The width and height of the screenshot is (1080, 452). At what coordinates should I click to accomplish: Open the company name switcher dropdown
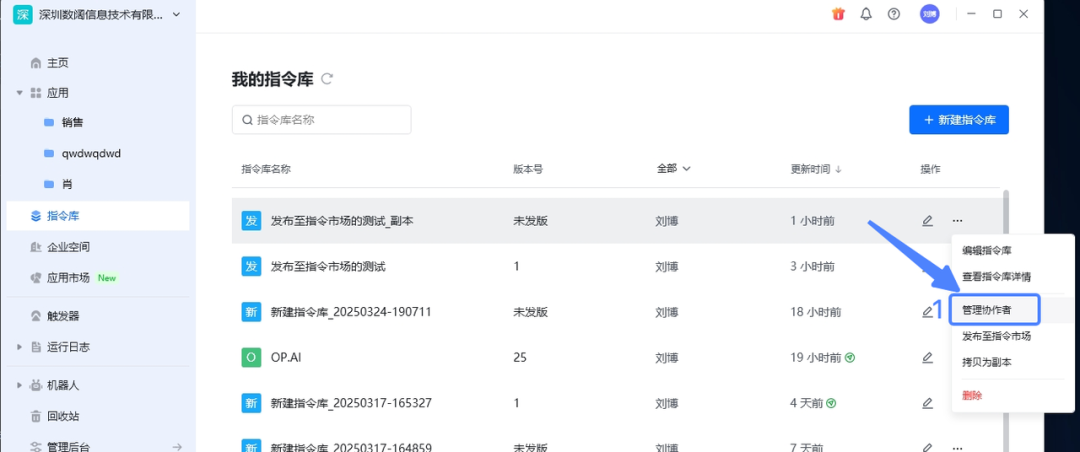176,14
